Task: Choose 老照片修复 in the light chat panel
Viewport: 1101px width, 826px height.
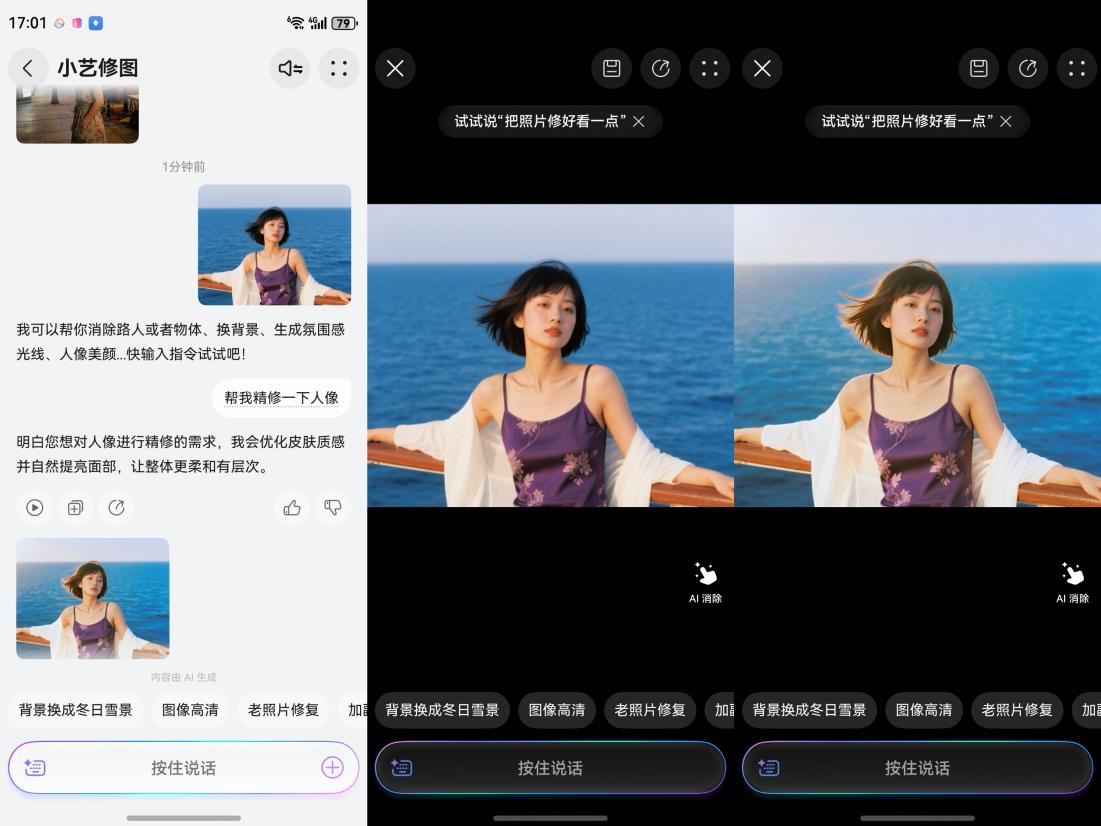Action: 283,710
